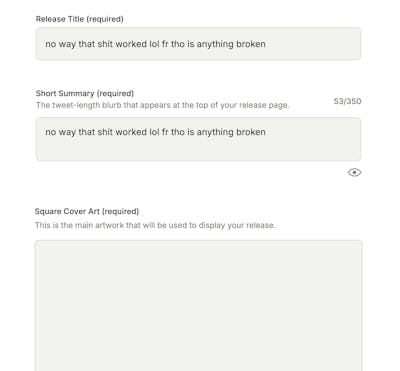Place cursor on "broken" in Short Summary
Viewport: 400px width, 371px height.
tap(251, 132)
